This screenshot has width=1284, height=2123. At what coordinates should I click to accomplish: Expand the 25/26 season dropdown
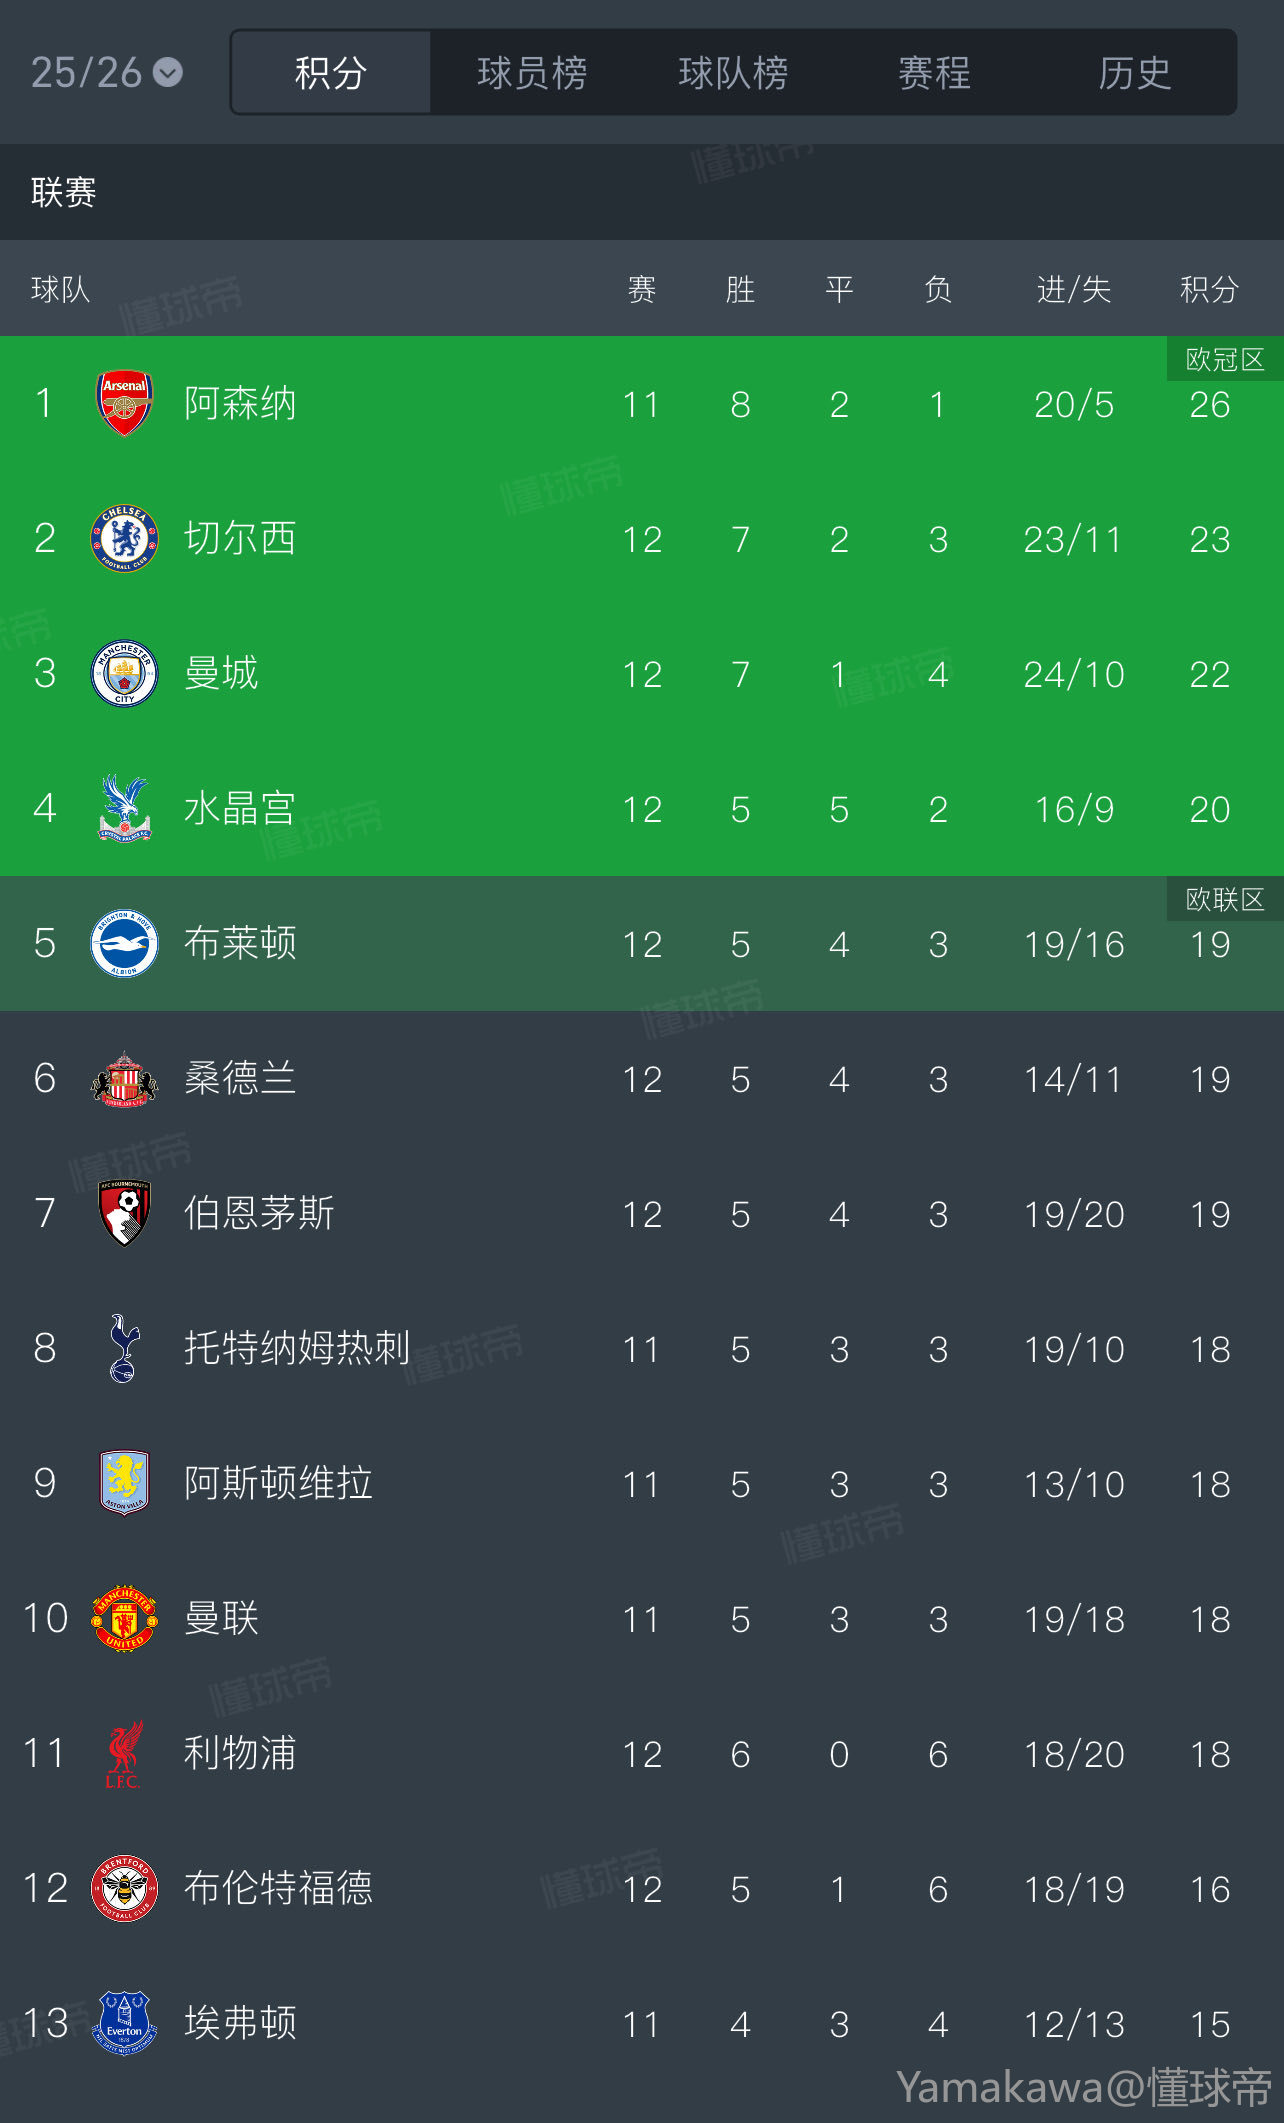(106, 72)
